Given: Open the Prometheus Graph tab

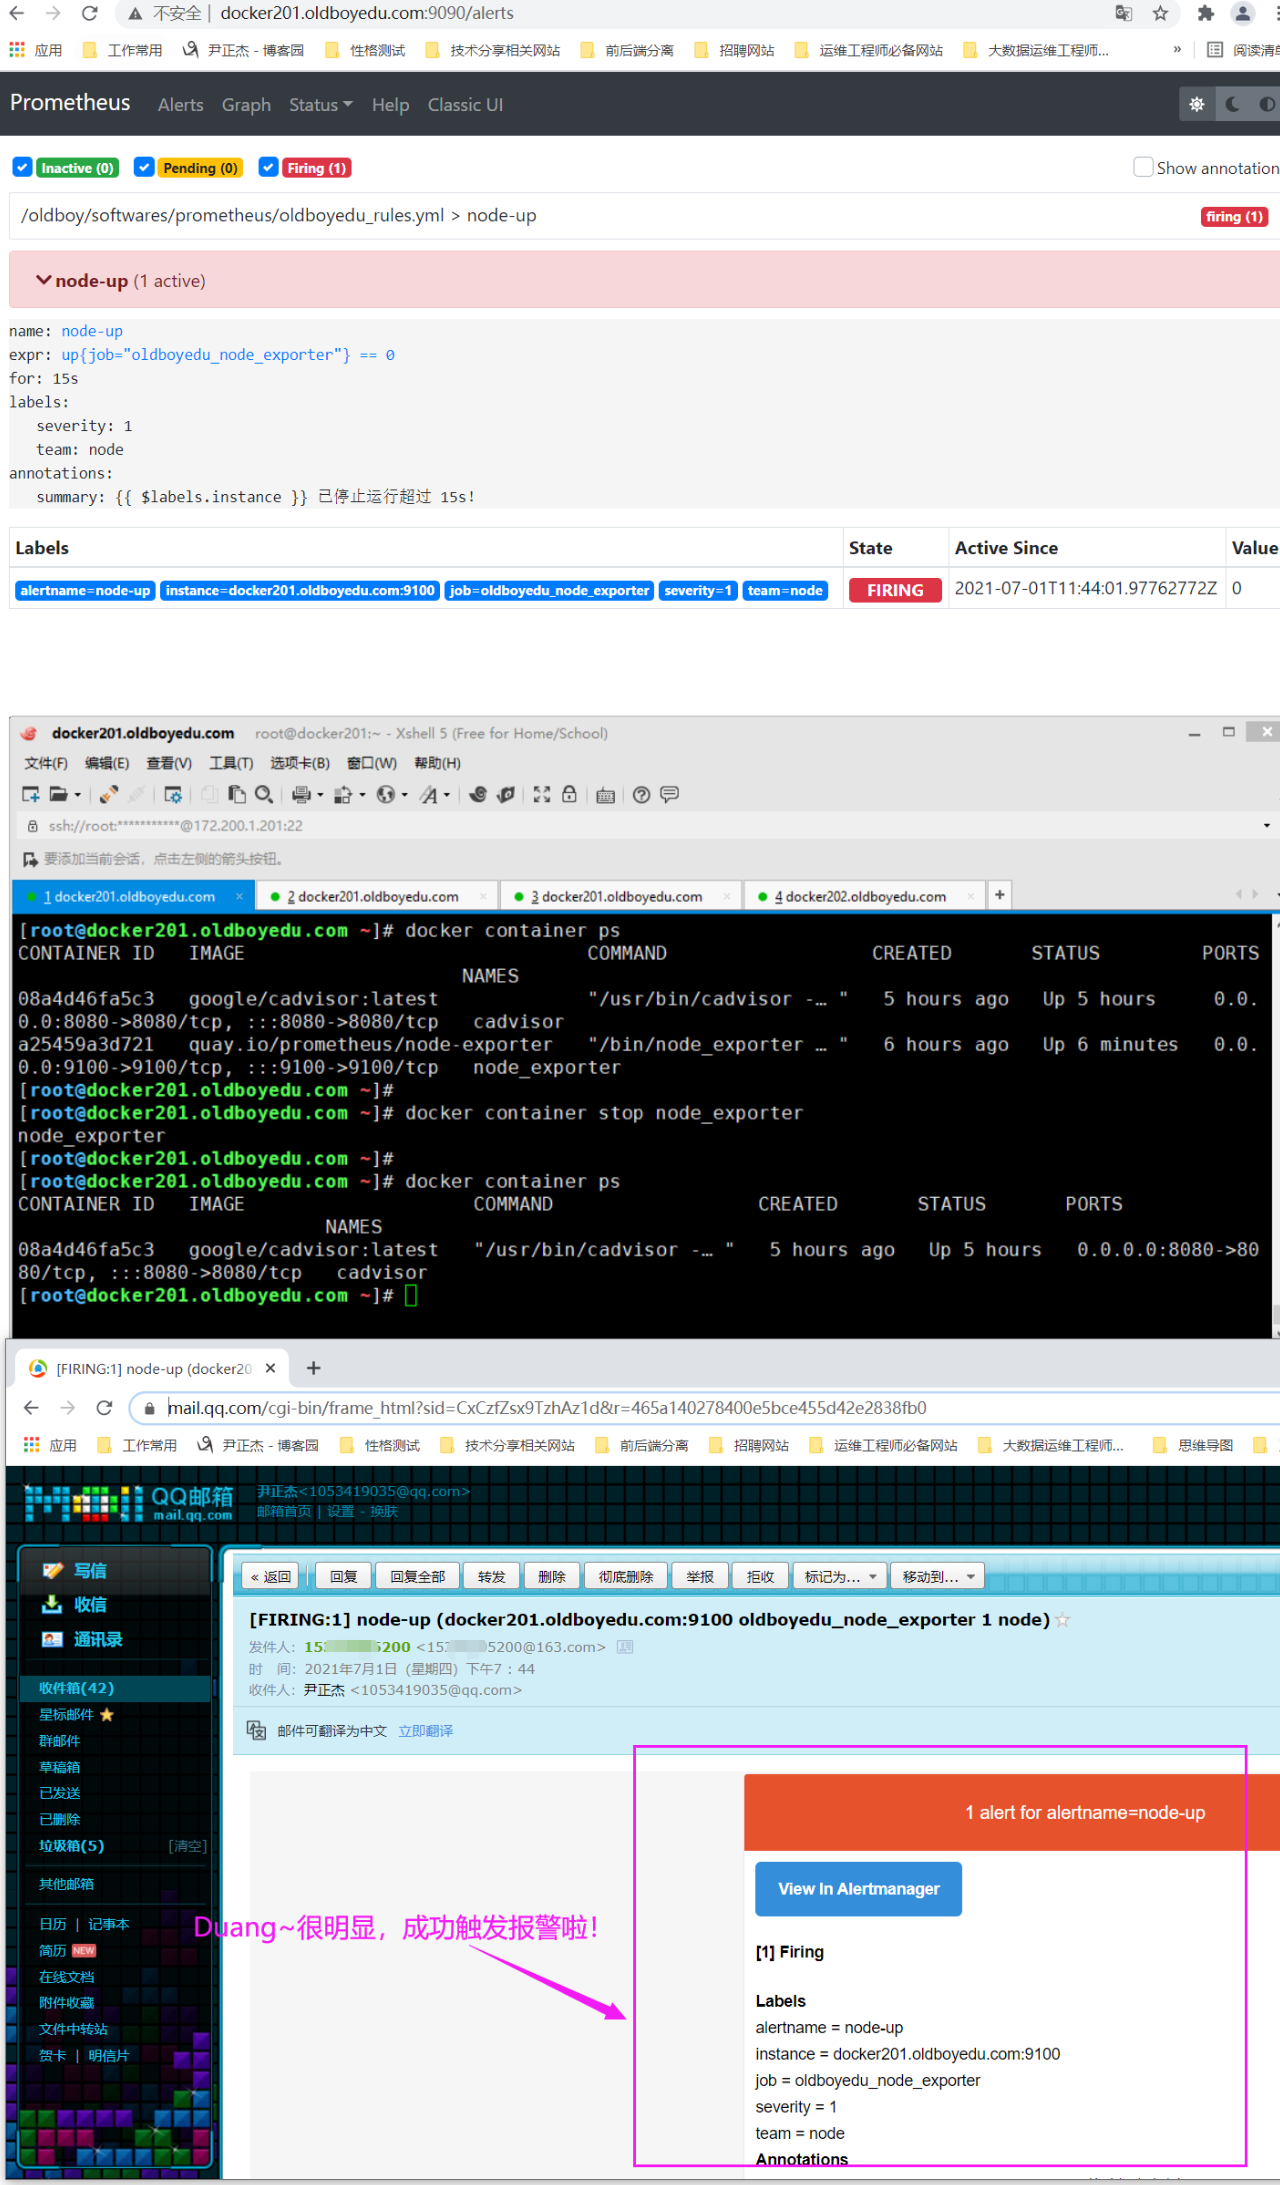Looking at the screenshot, I should pyautogui.click(x=246, y=105).
